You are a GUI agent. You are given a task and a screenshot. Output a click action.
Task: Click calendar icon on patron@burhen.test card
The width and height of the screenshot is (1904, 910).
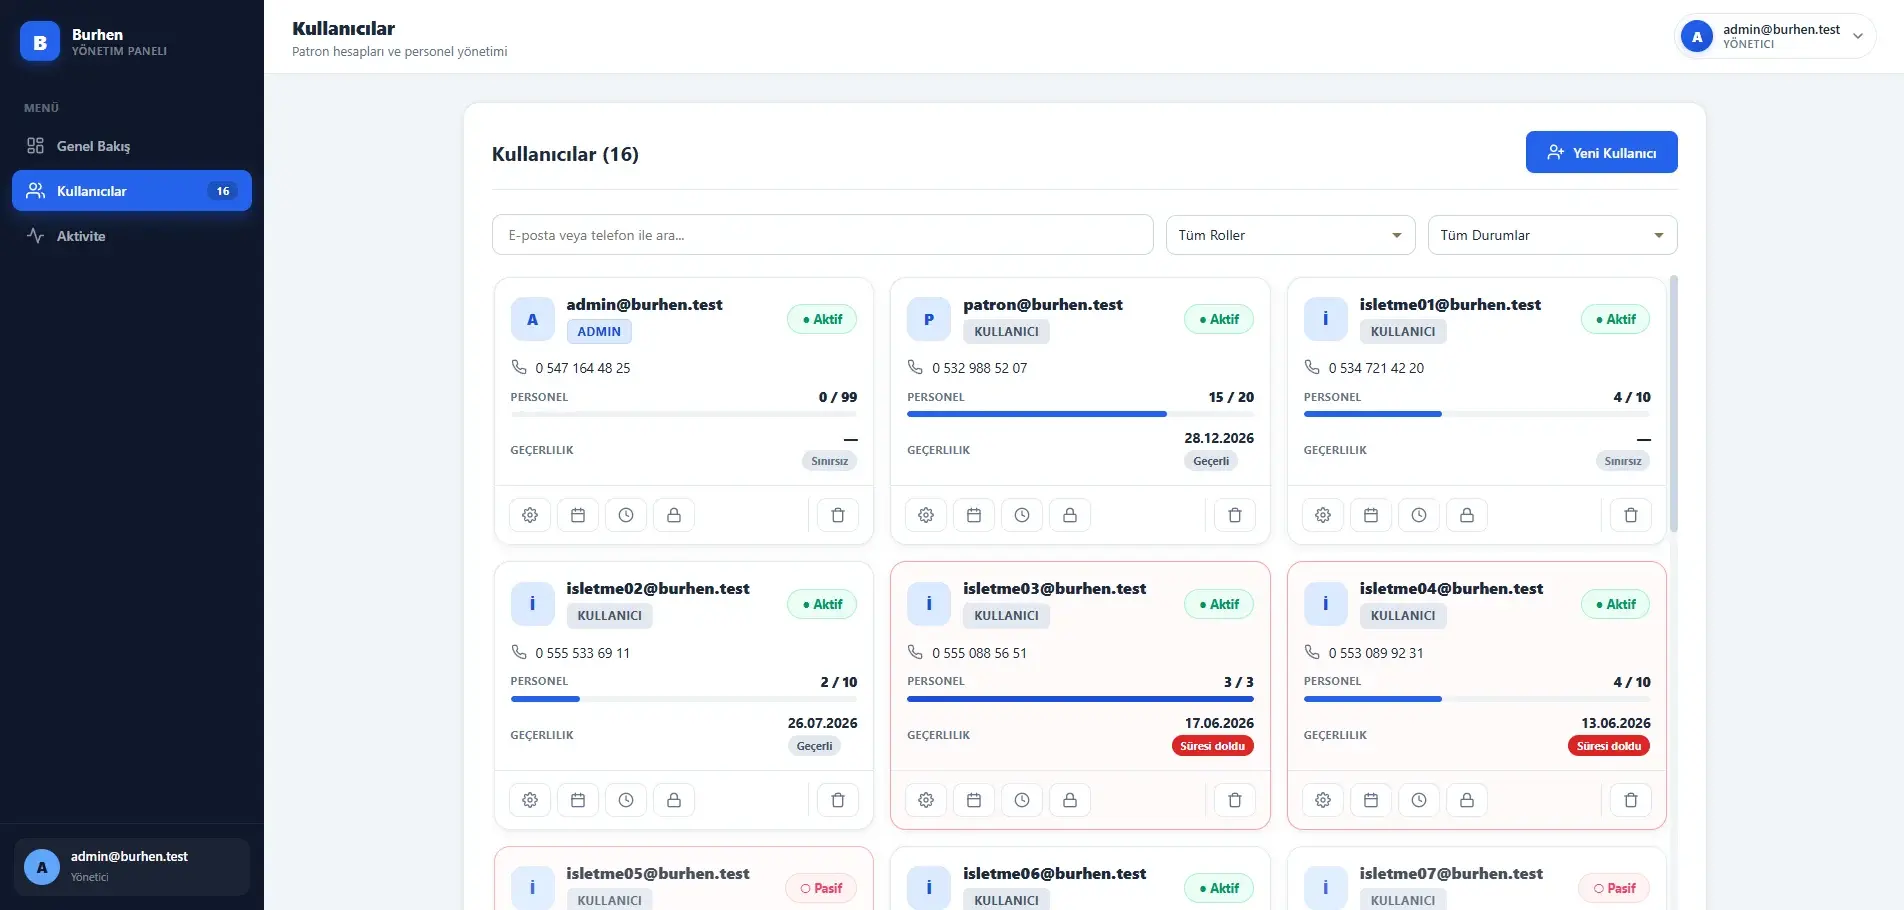[x=974, y=515]
